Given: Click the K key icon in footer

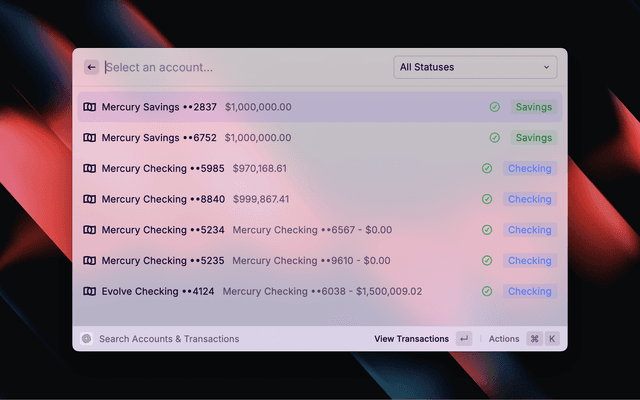Looking at the screenshot, I should (x=551, y=339).
